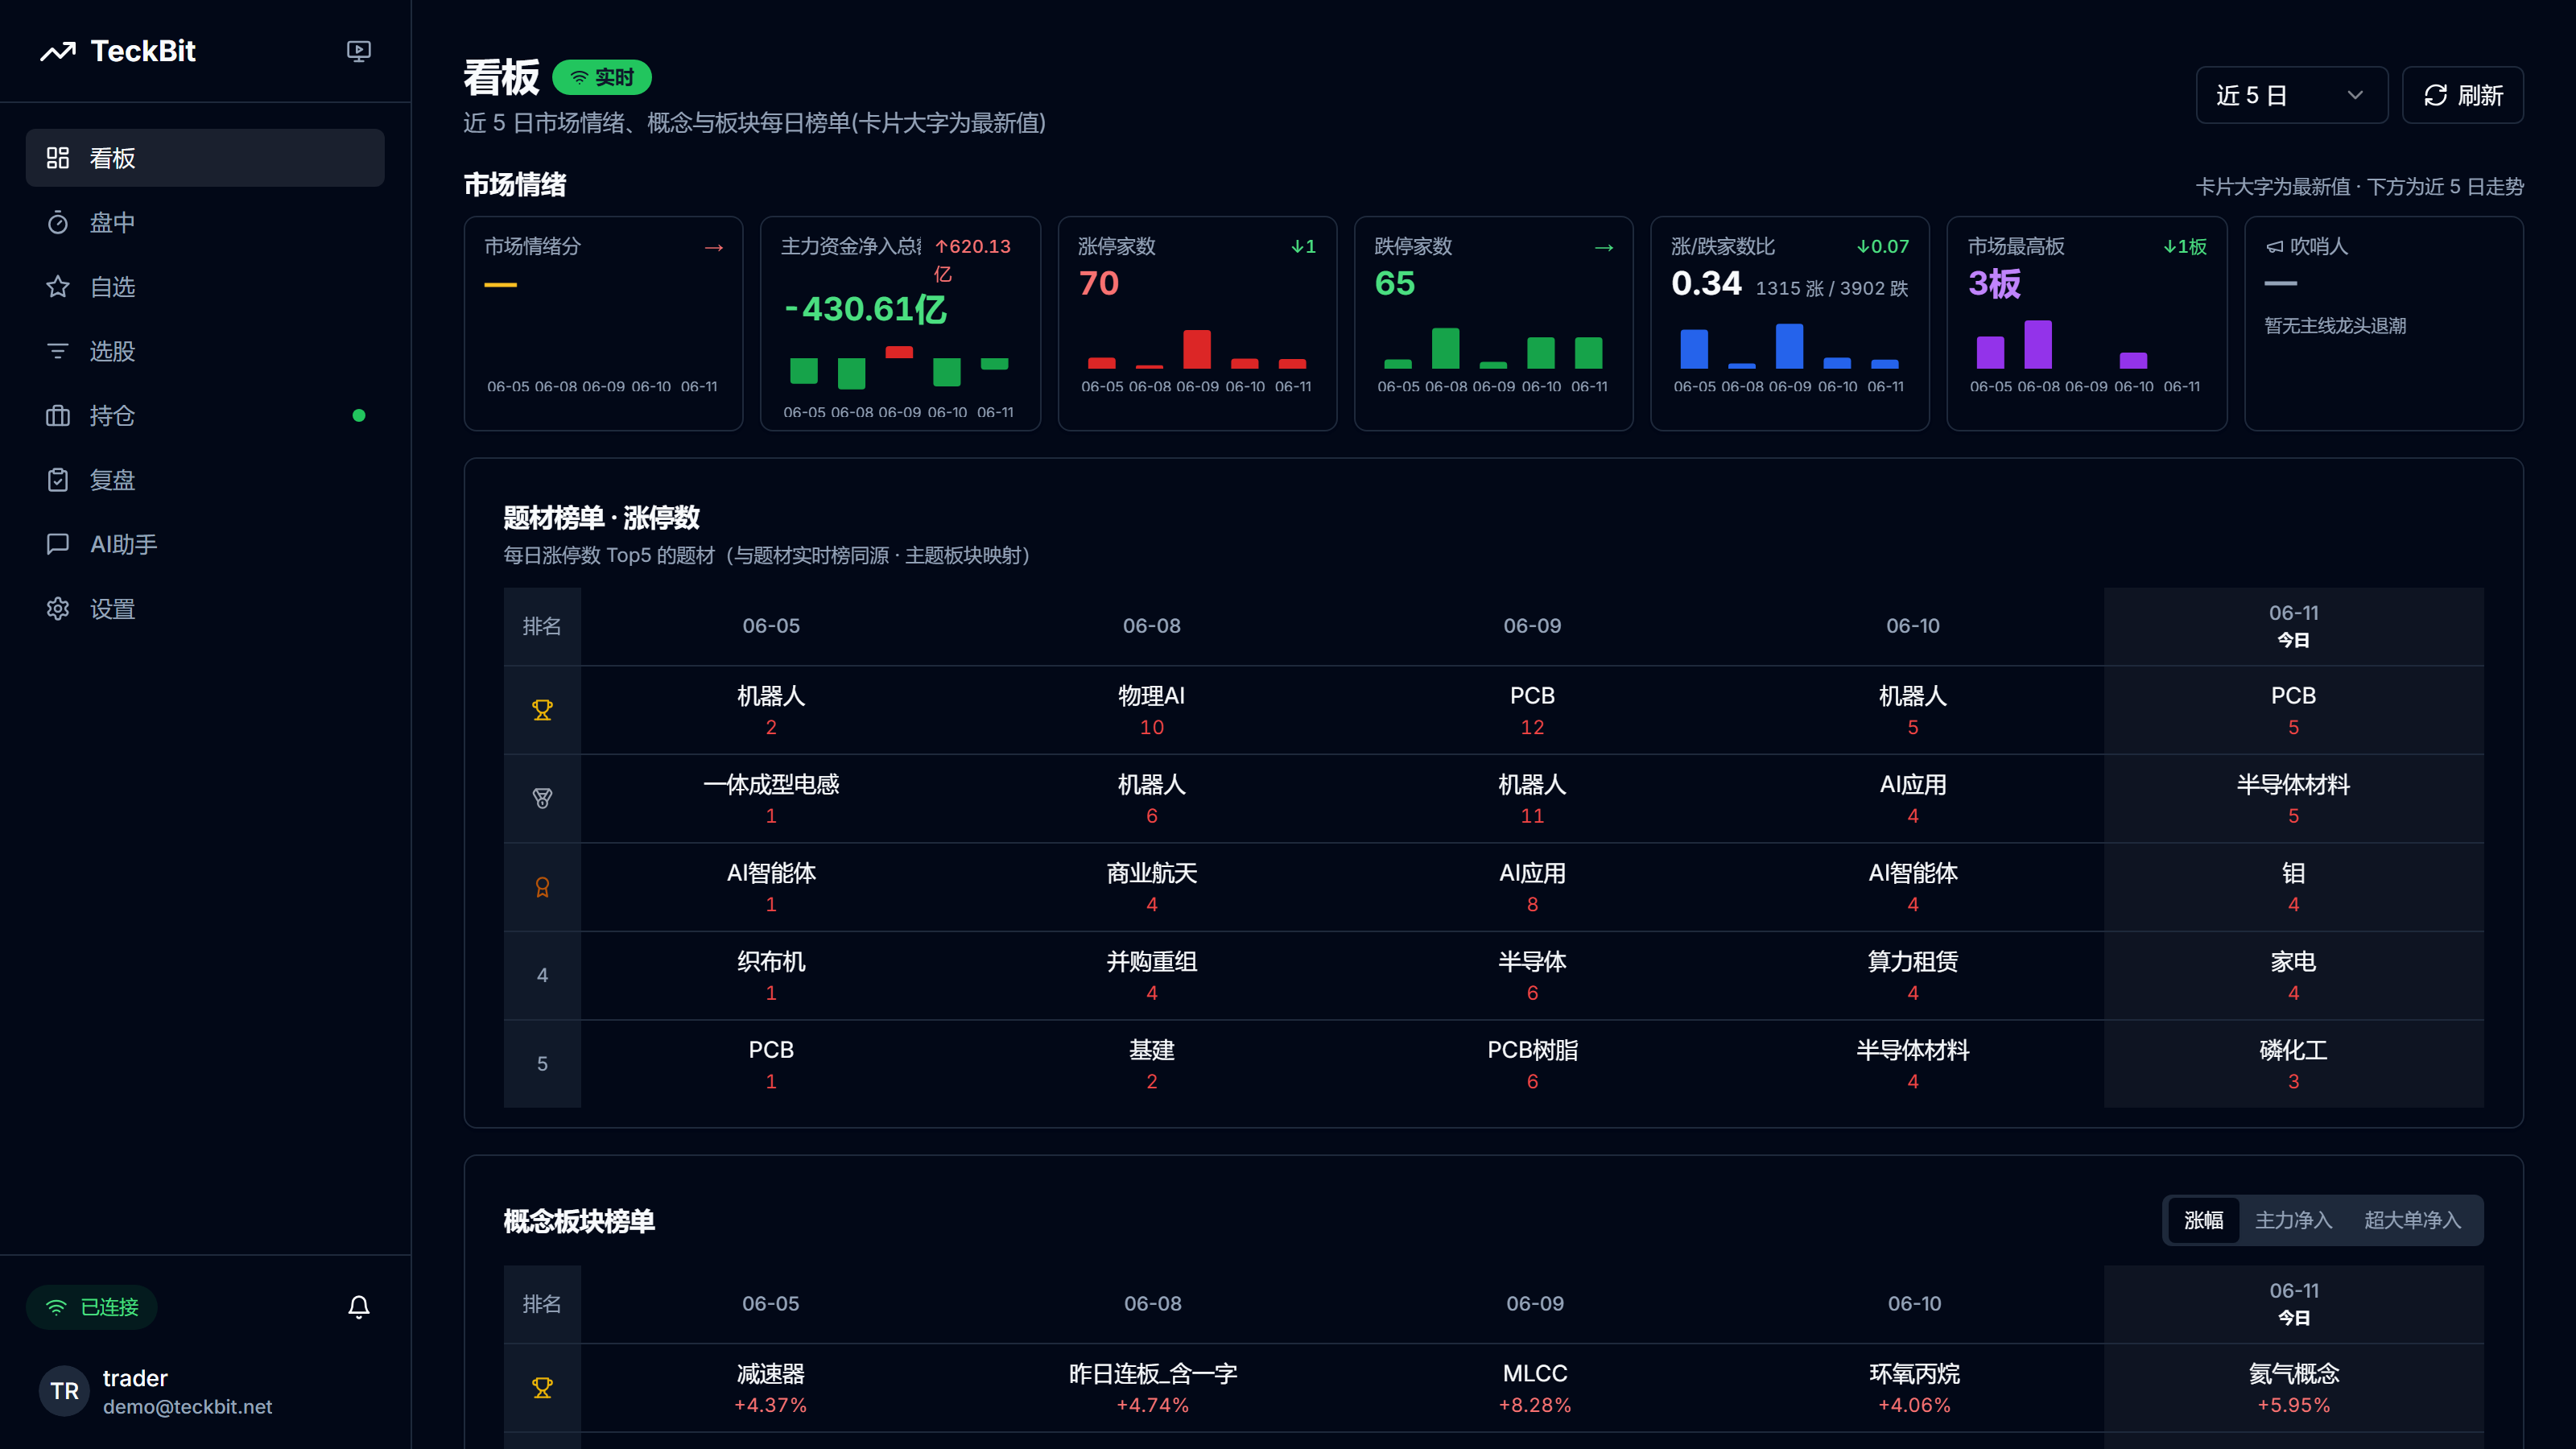
Task: Open the notification bell
Action: click(x=359, y=1307)
